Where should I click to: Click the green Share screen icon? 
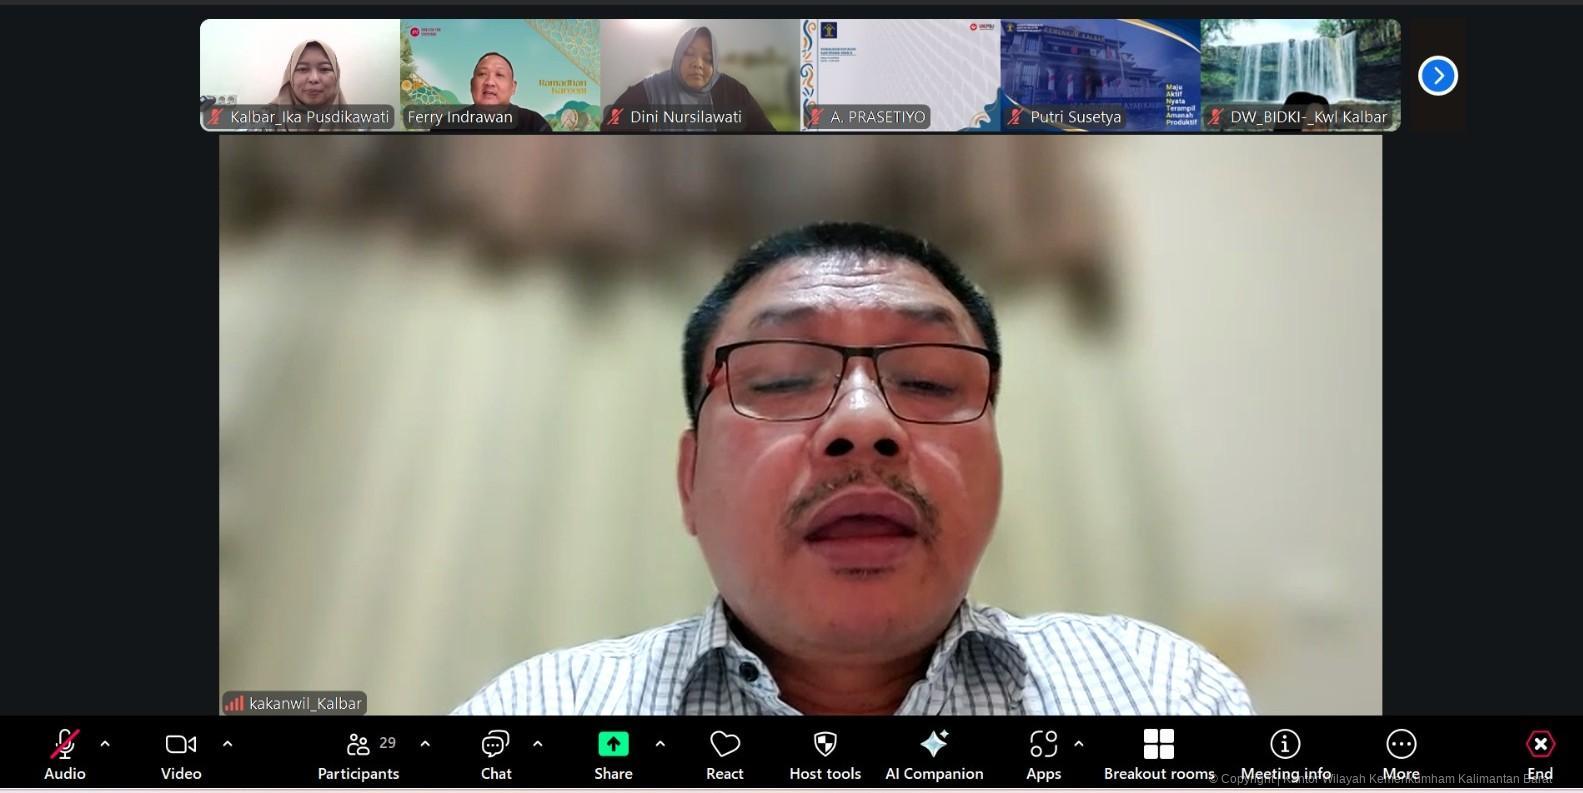613,745
